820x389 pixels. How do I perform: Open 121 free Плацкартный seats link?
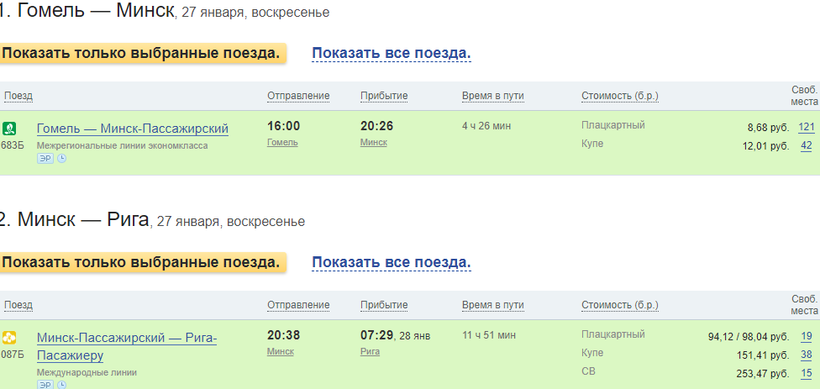[x=806, y=127]
